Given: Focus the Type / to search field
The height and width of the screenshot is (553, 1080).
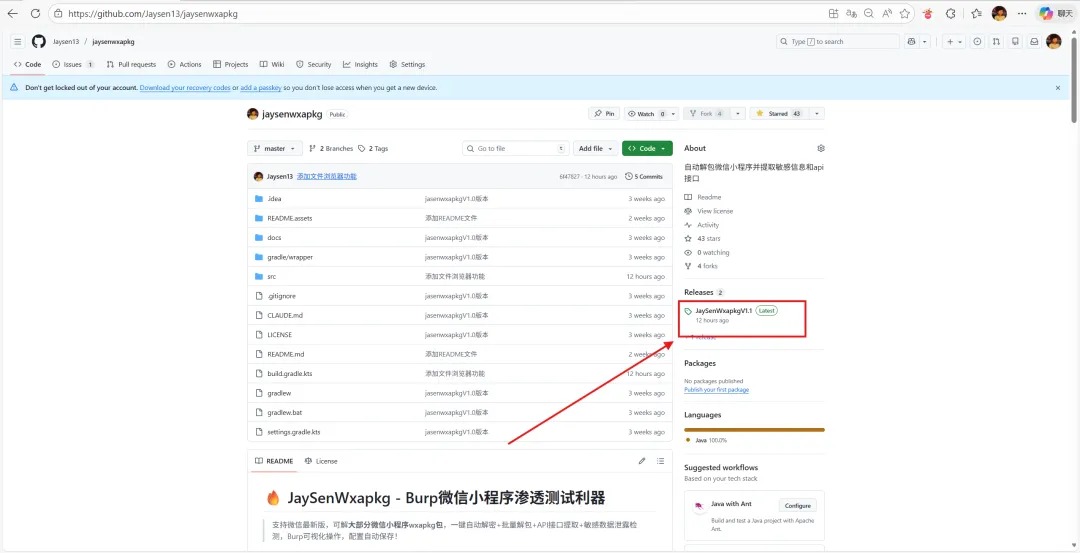Looking at the screenshot, I should point(838,41).
